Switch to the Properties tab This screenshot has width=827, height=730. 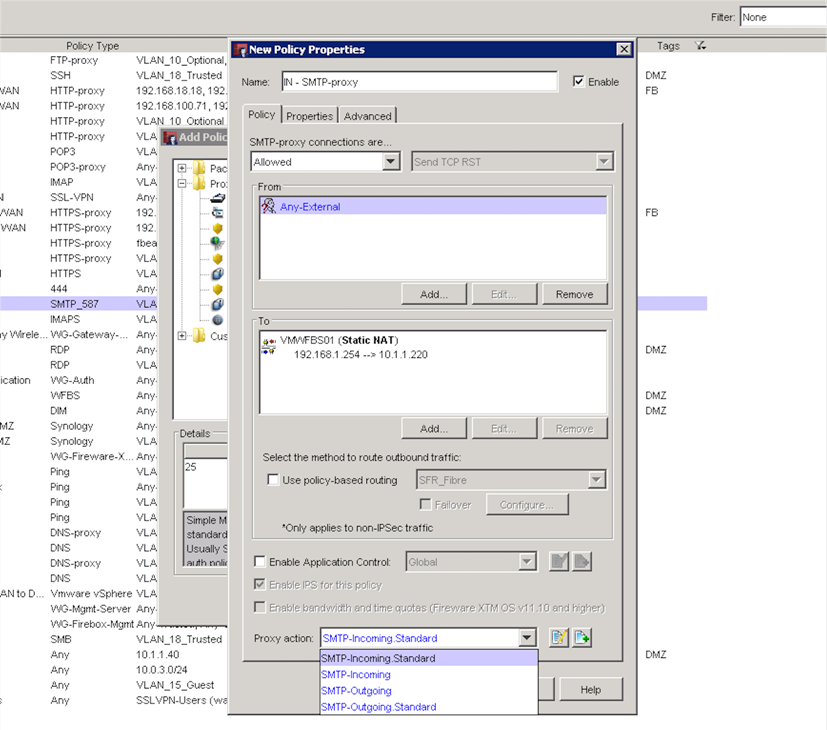[309, 116]
